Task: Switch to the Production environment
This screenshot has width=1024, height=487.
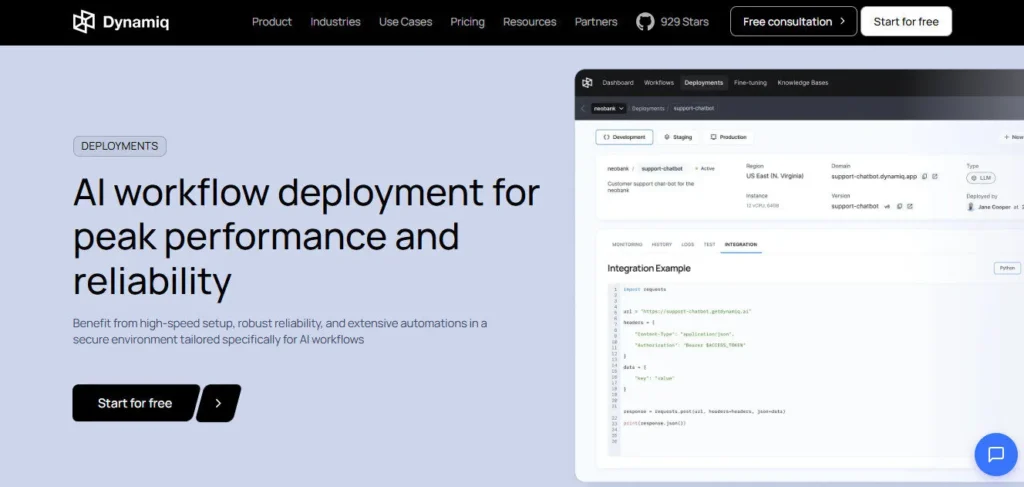Action: (728, 137)
